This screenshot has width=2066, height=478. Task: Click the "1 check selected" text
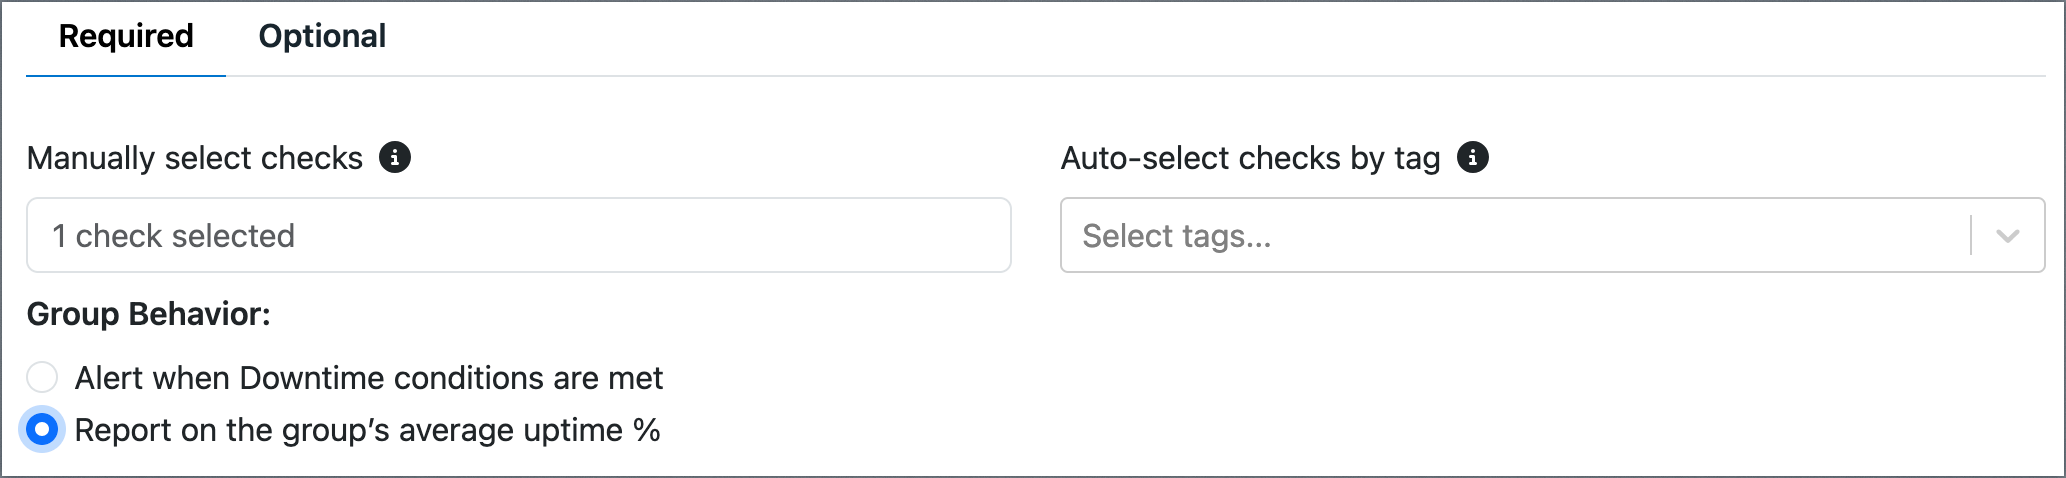tap(174, 236)
